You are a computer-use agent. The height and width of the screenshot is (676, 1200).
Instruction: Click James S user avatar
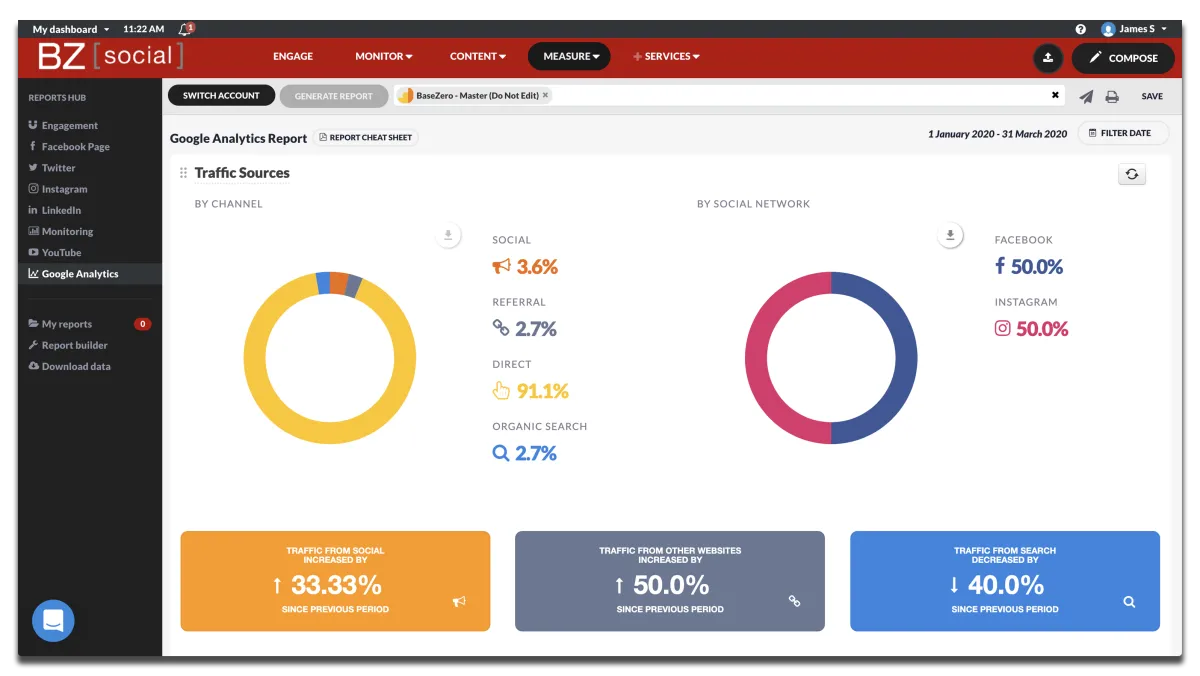coord(1108,29)
